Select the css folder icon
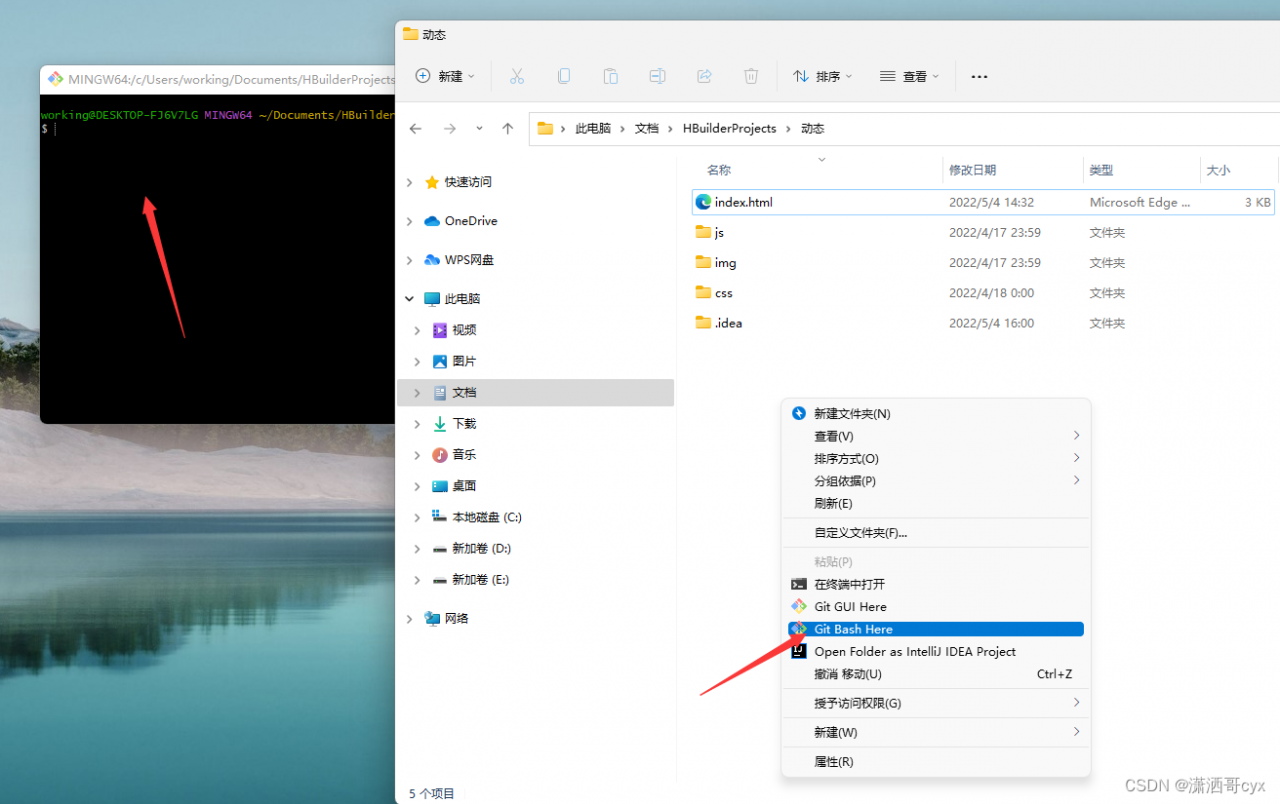This screenshot has height=804, width=1280. [x=703, y=292]
